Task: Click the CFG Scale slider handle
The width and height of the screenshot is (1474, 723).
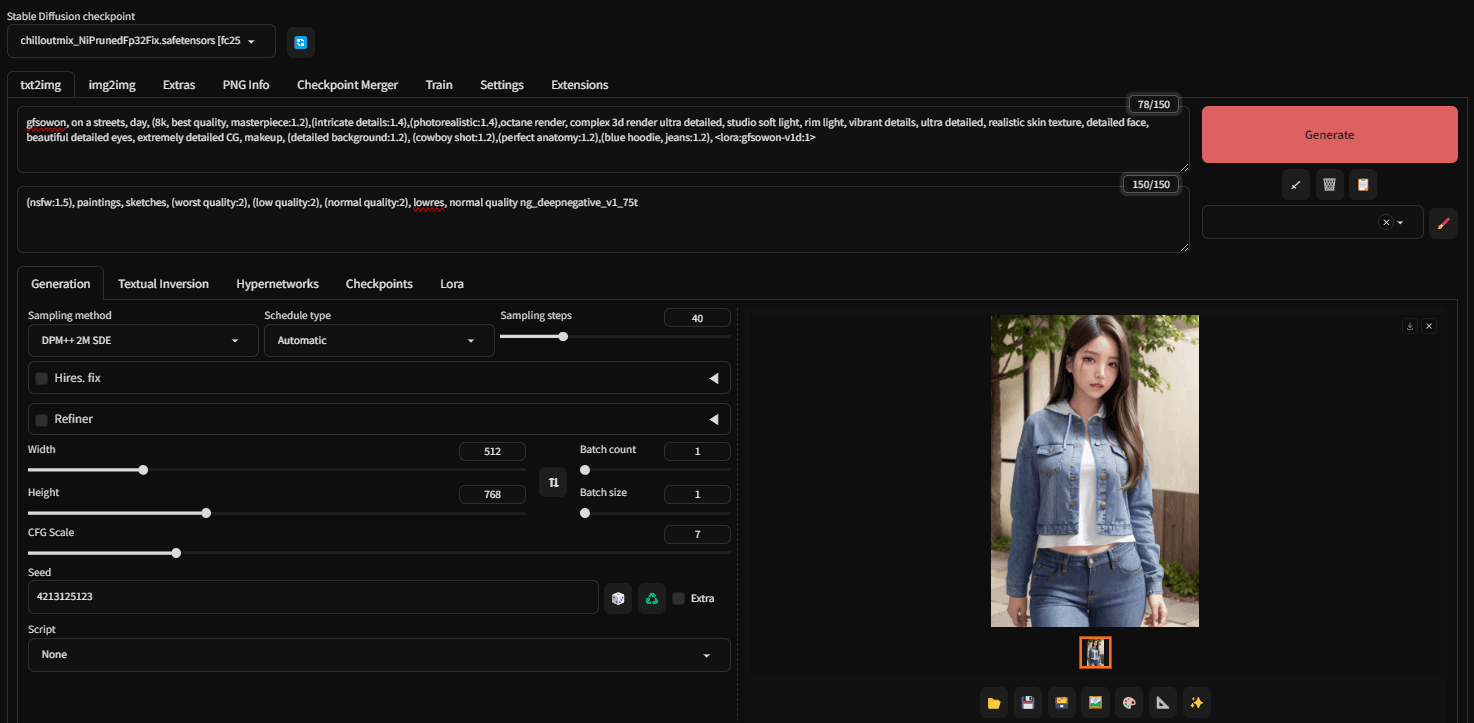Action: tap(176, 553)
